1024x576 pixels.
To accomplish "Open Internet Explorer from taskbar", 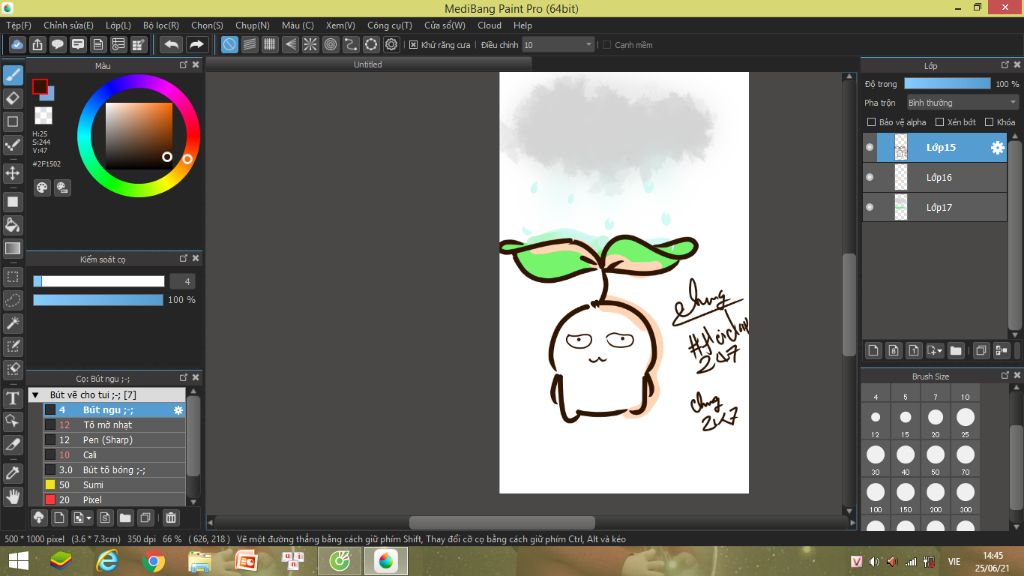I will pyautogui.click(x=107, y=561).
